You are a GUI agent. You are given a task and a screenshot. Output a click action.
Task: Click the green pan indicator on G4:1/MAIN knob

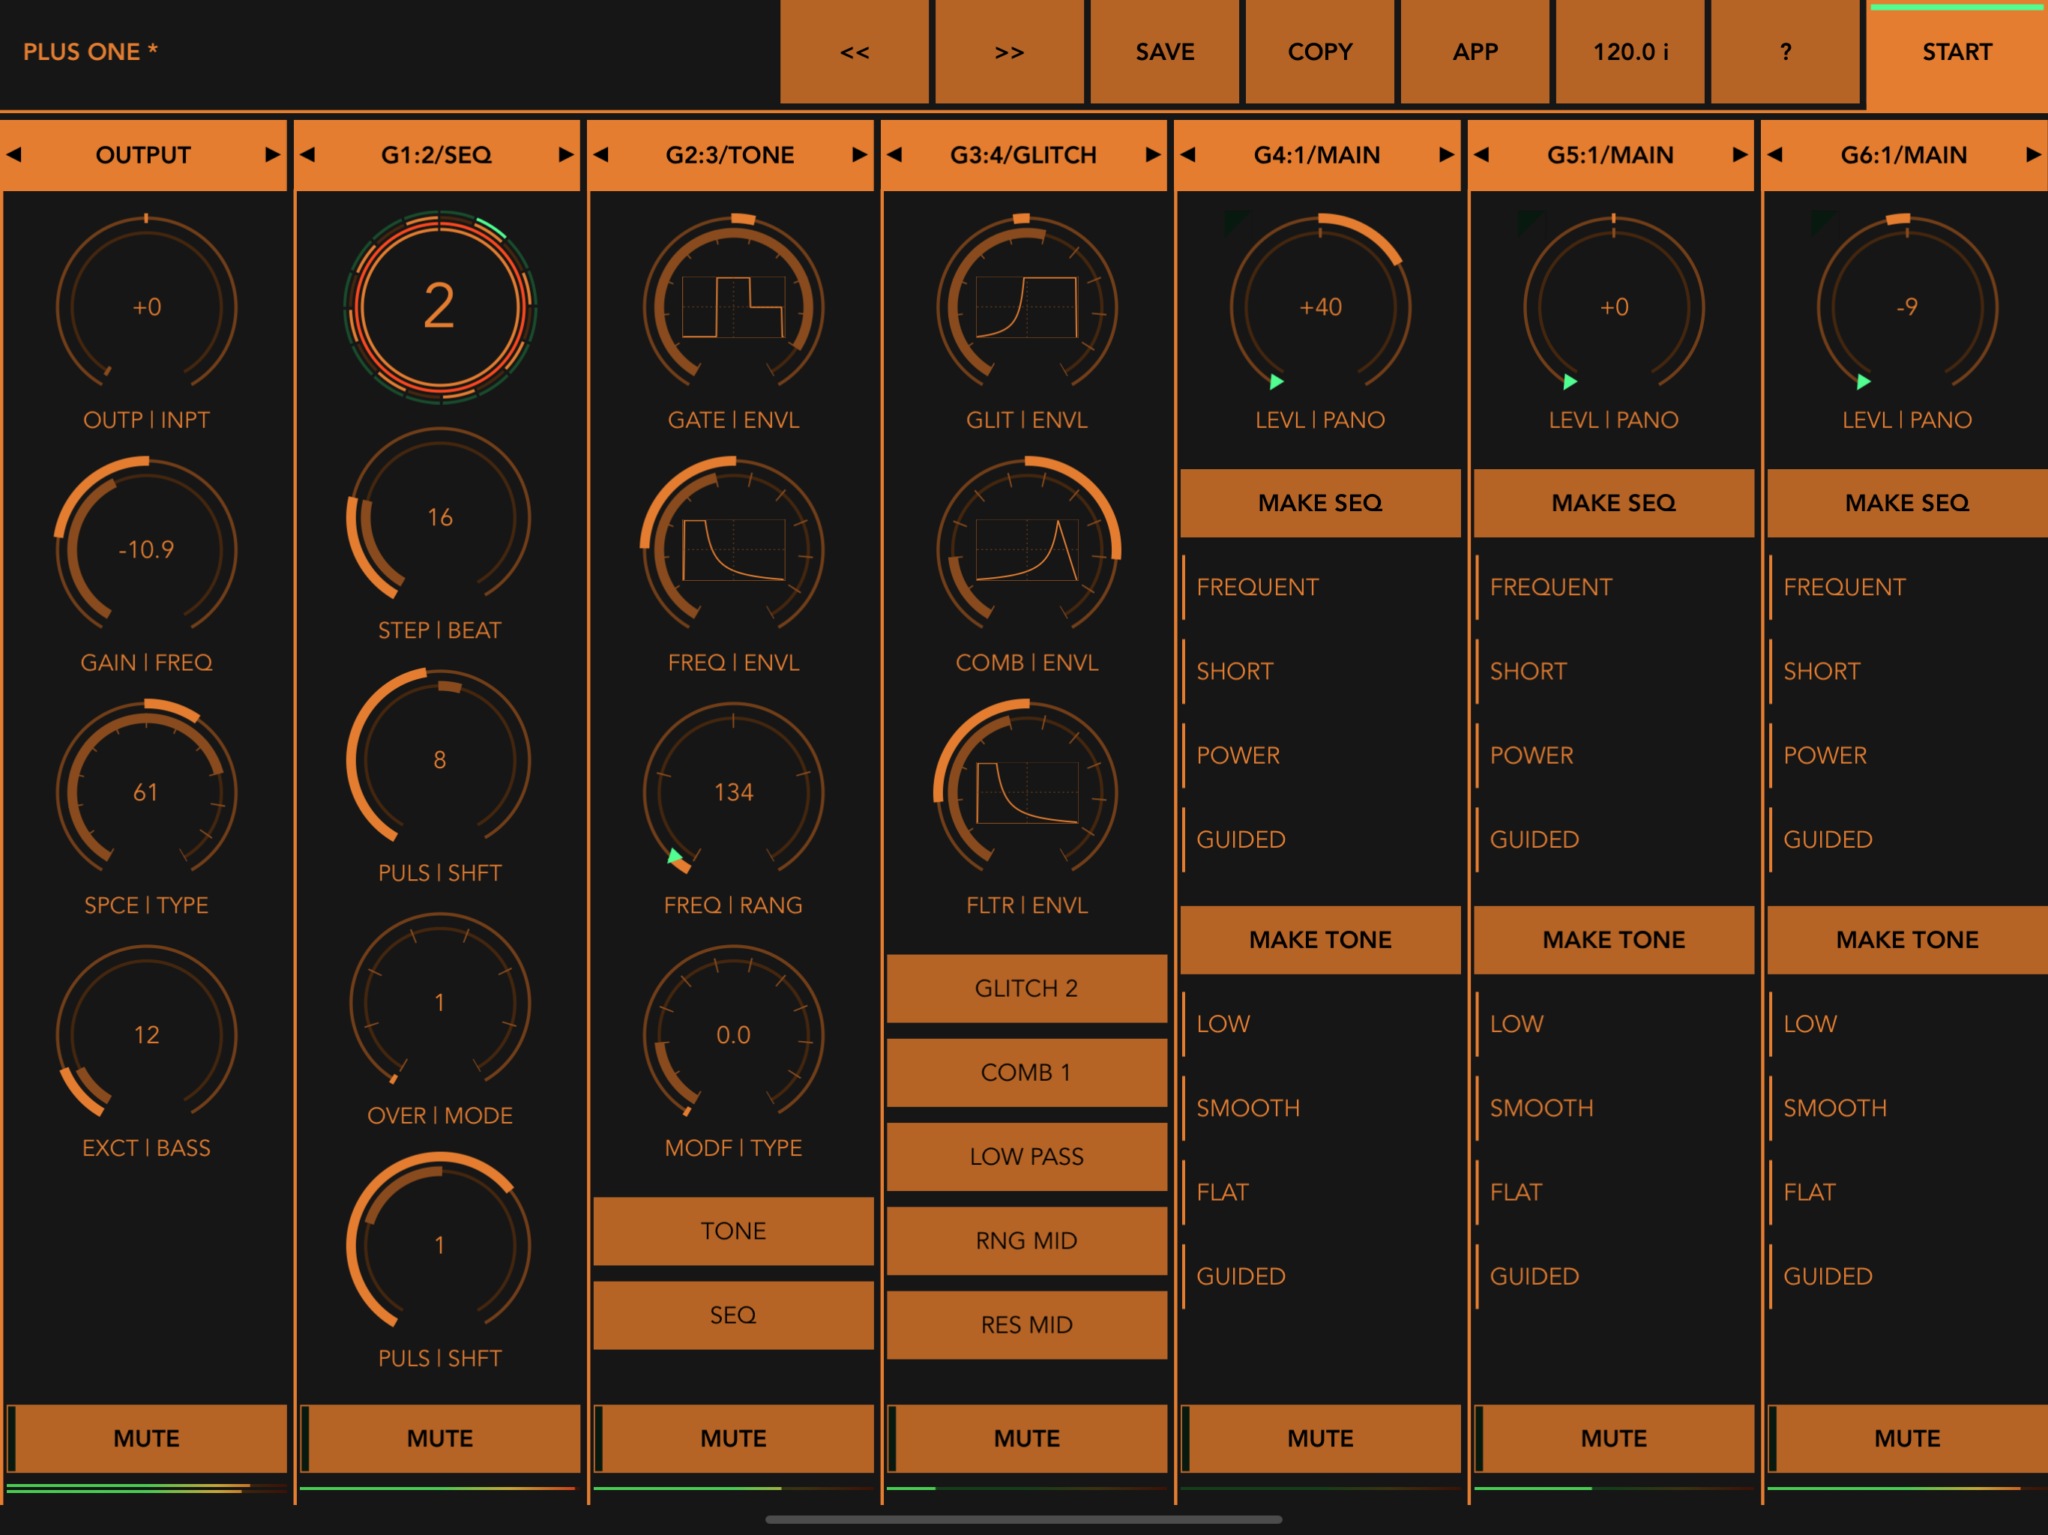[x=1277, y=381]
